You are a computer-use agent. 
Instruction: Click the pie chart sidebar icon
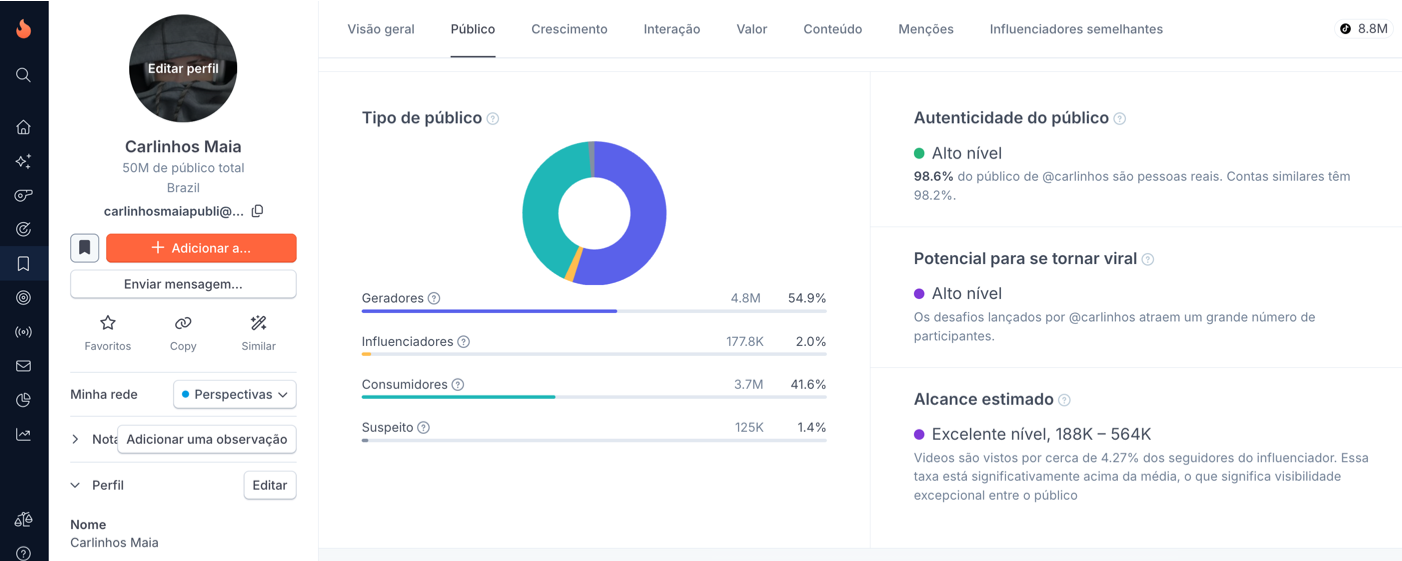pos(23,400)
